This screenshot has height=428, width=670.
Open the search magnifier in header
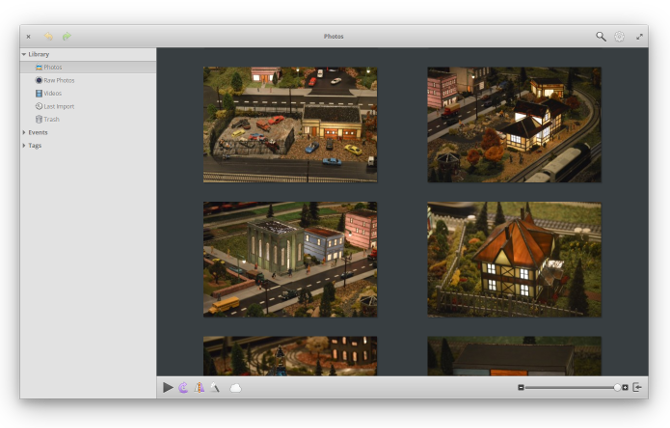pyautogui.click(x=601, y=37)
